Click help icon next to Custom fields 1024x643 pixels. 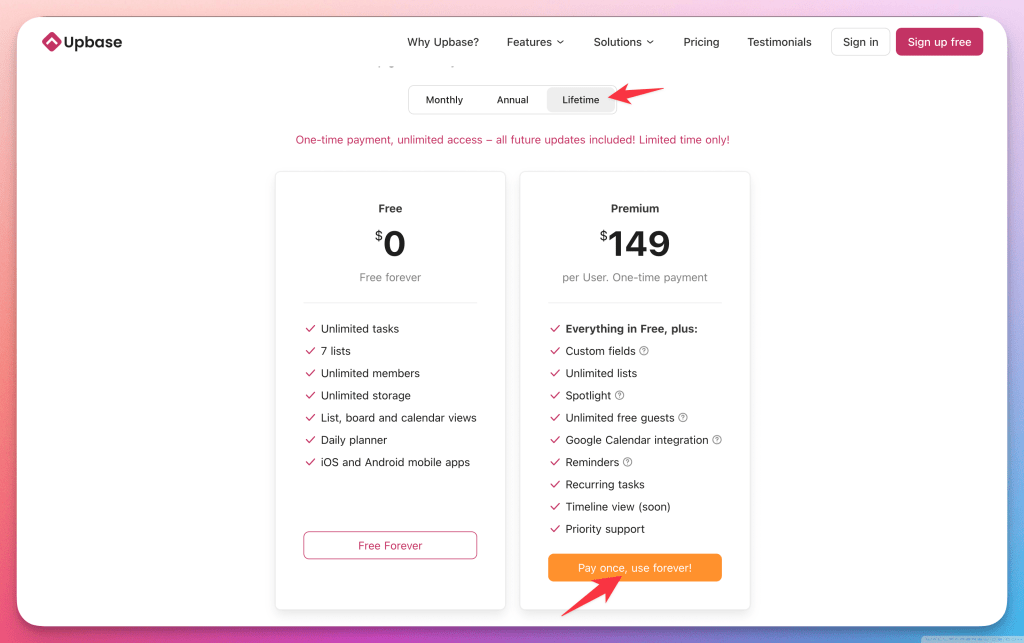(644, 351)
